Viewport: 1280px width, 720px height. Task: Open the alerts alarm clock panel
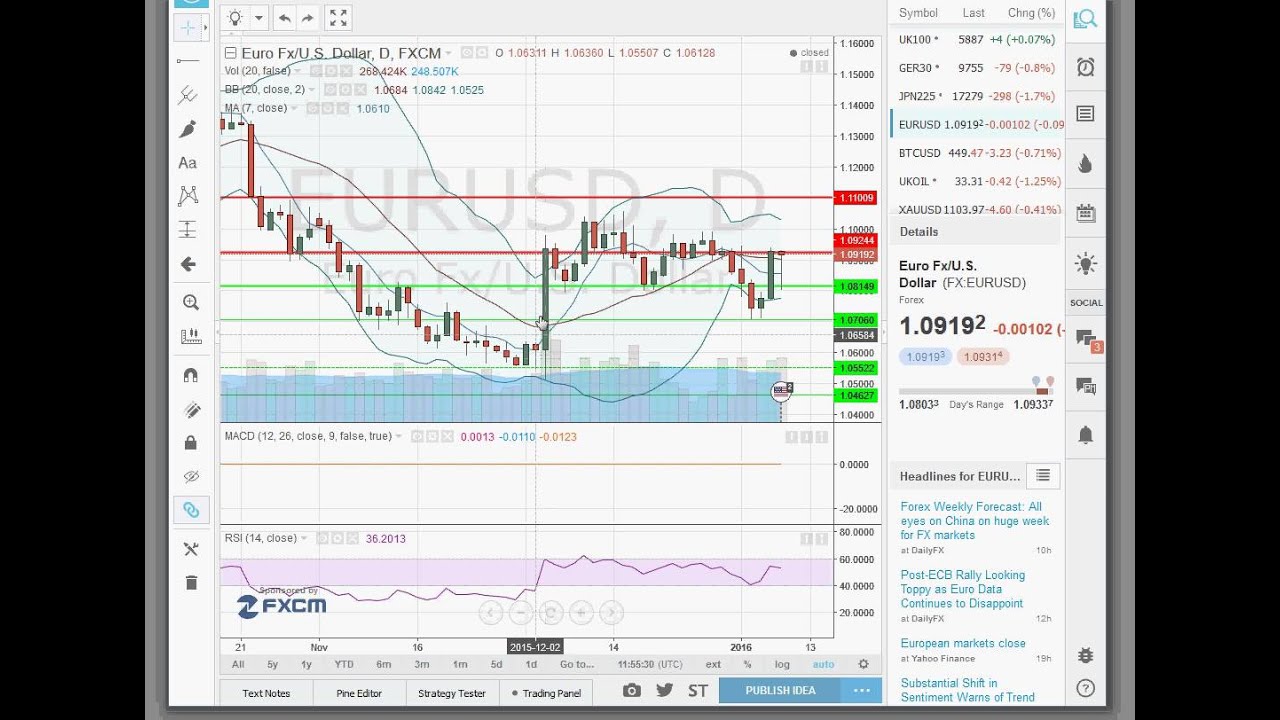click(x=1085, y=66)
